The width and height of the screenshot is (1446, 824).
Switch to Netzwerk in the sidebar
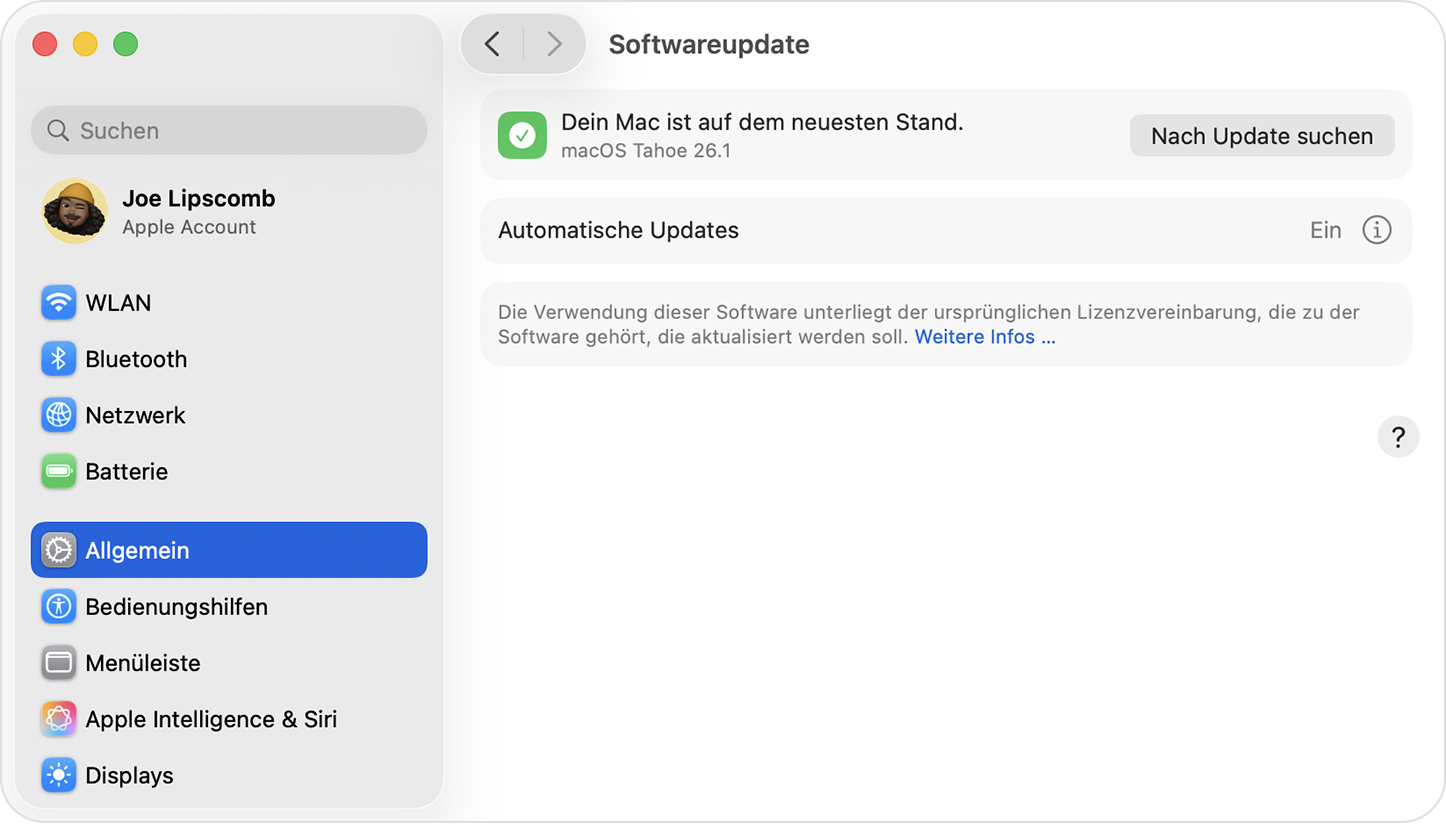(x=135, y=415)
